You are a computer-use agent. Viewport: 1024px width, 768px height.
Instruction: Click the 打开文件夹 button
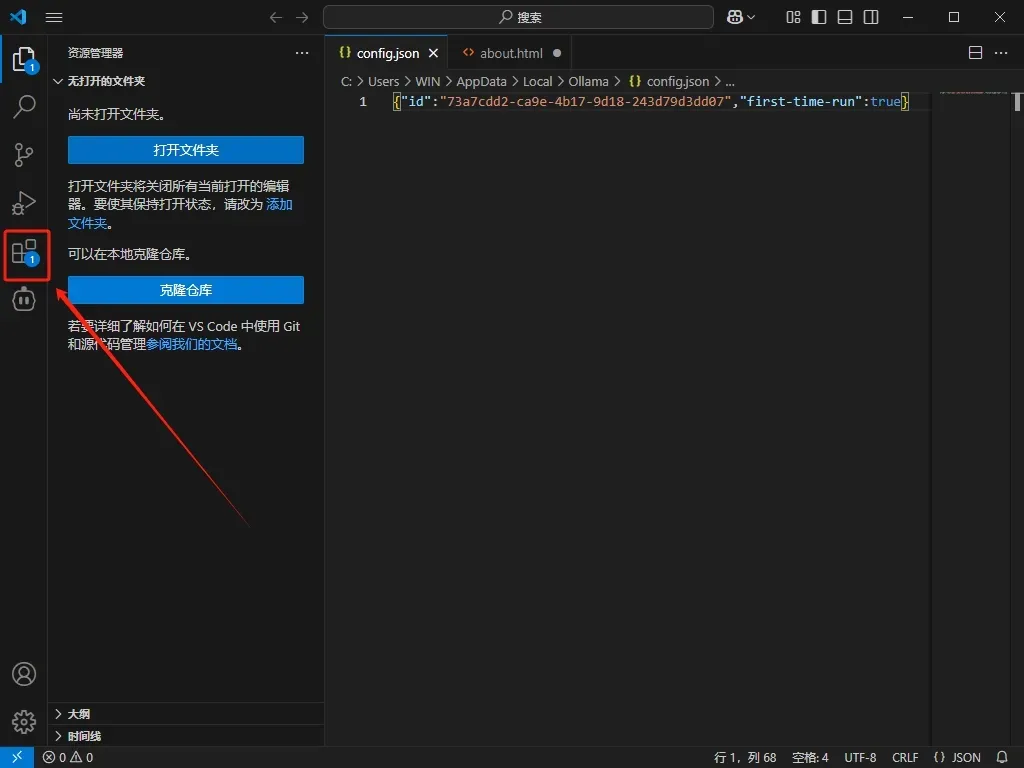pos(185,150)
